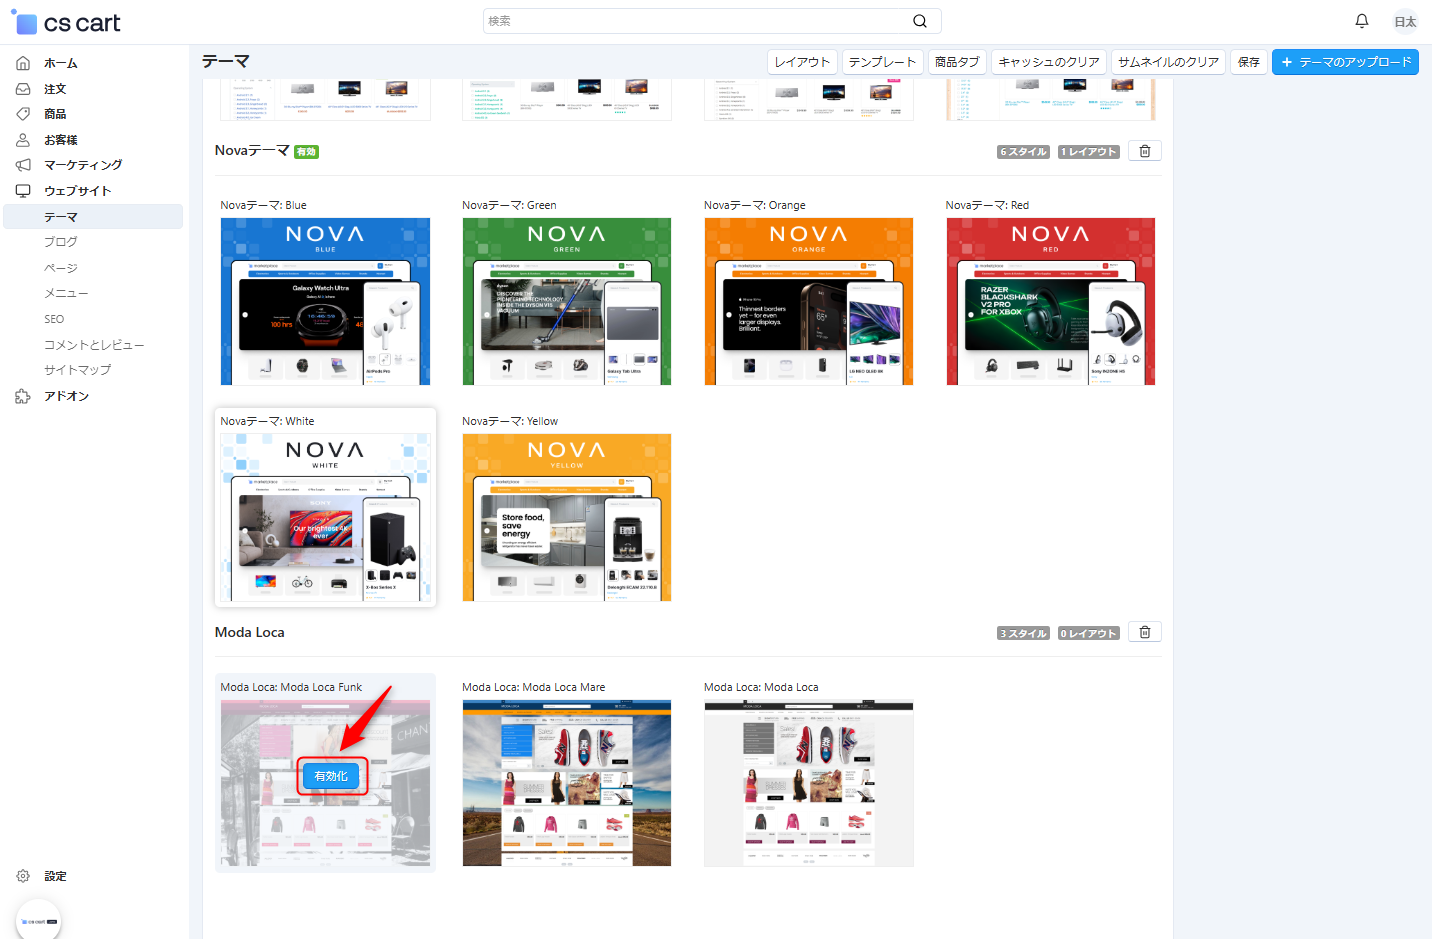Expand the Website menu section
Screen dimensions: 1432x939
[77, 191]
